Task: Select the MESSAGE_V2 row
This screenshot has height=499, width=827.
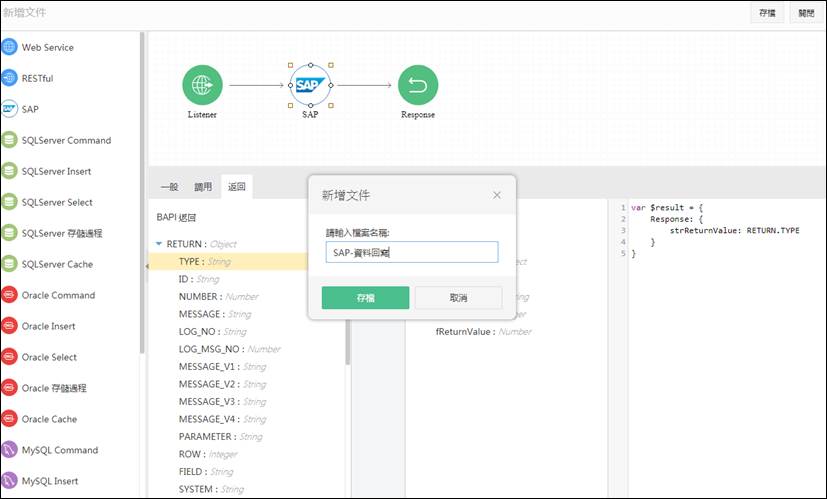Action: click(x=222, y=384)
